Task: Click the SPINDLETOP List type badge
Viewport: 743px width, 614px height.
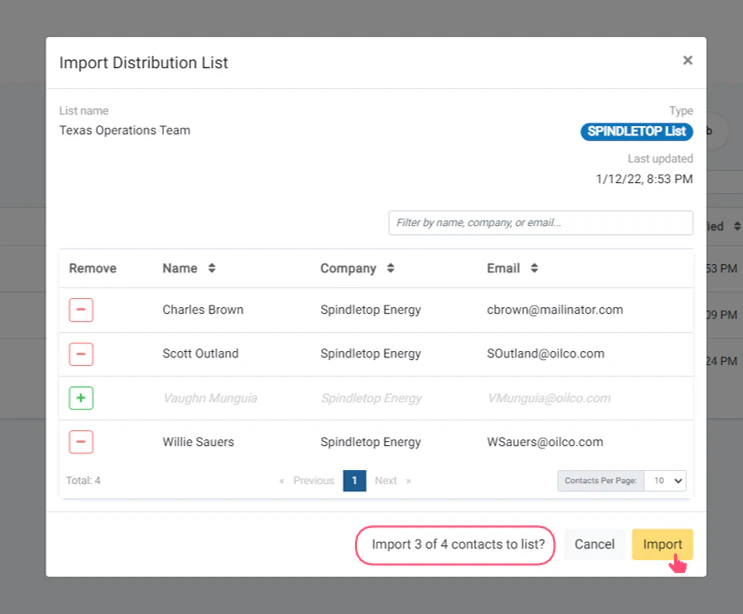Action: (636, 131)
